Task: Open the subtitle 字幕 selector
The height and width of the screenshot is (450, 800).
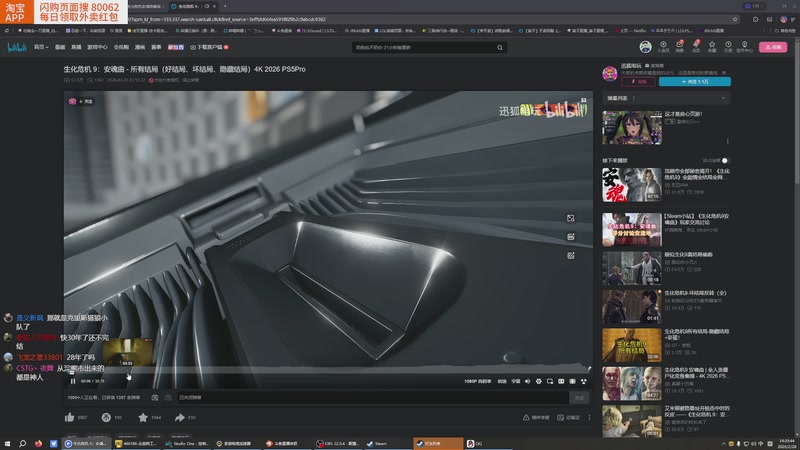Action: pyautogui.click(x=516, y=381)
